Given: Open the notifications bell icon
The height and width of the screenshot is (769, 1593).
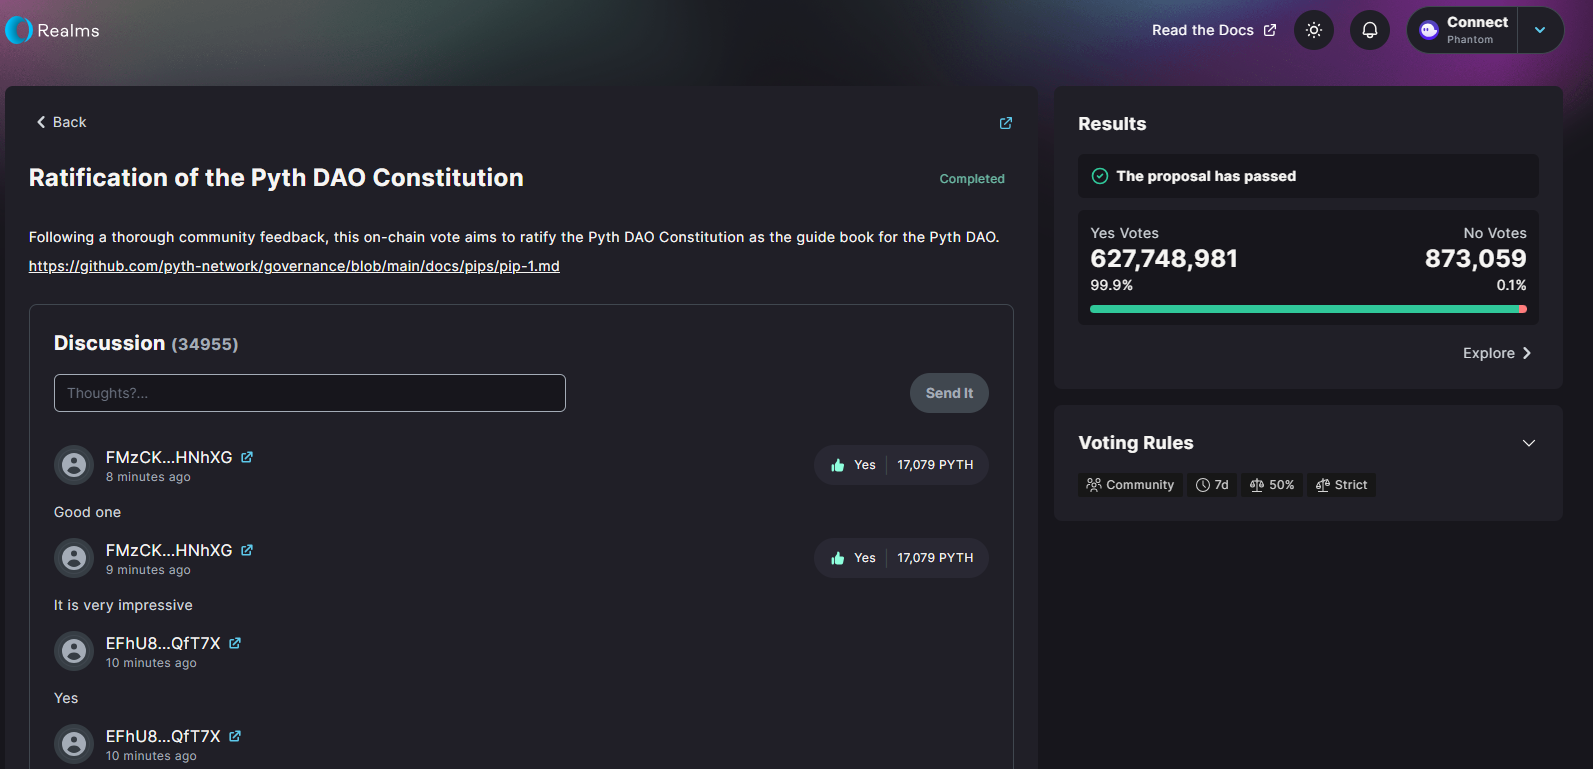Looking at the screenshot, I should (1370, 30).
